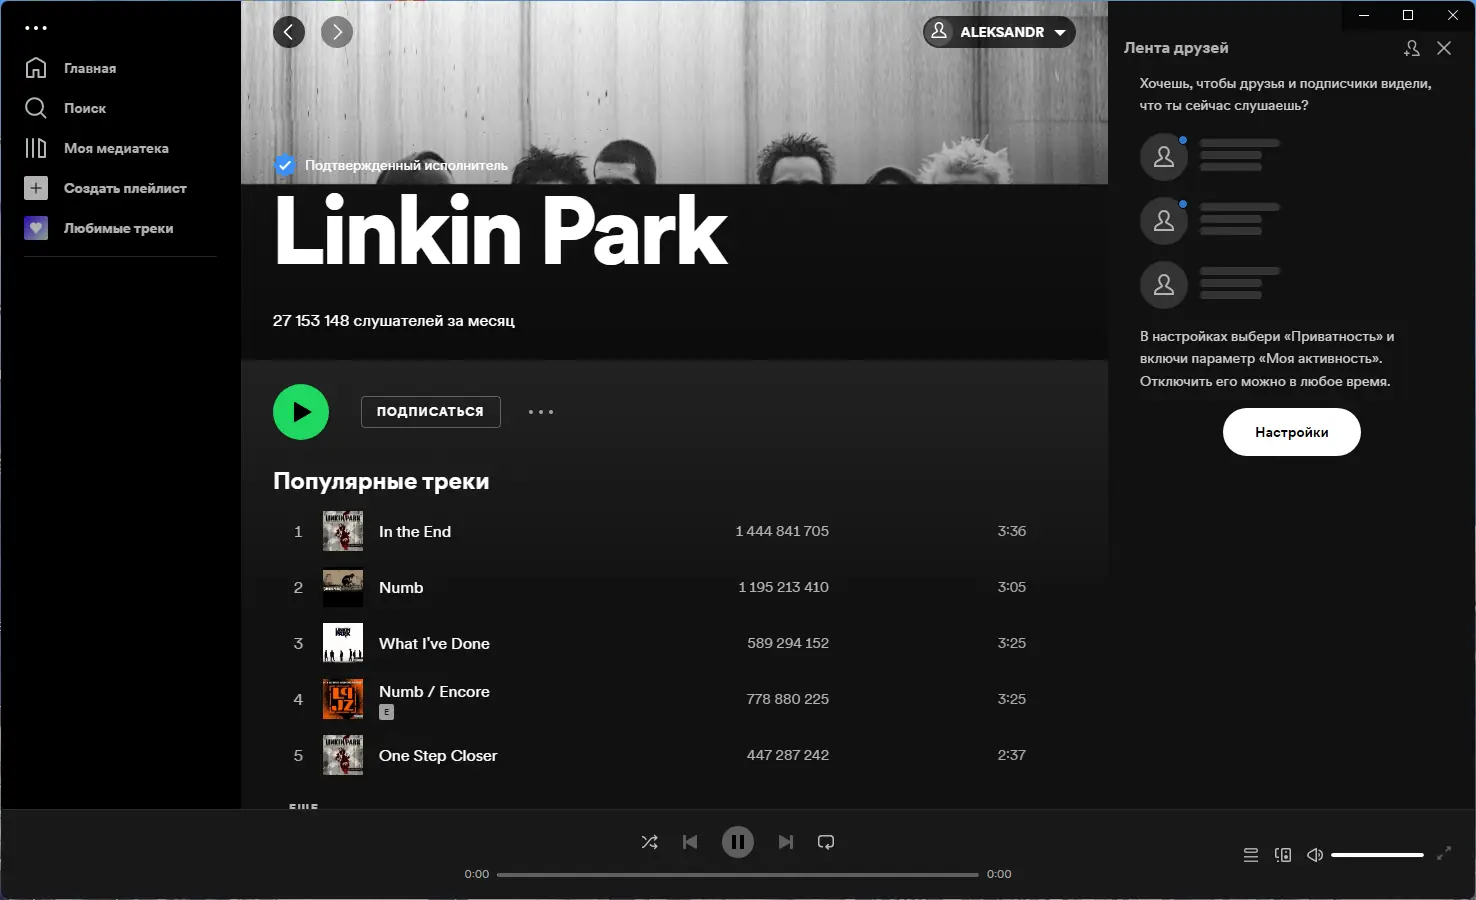Select the track In the End
This screenshot has height=900, width=1476.
415,532
